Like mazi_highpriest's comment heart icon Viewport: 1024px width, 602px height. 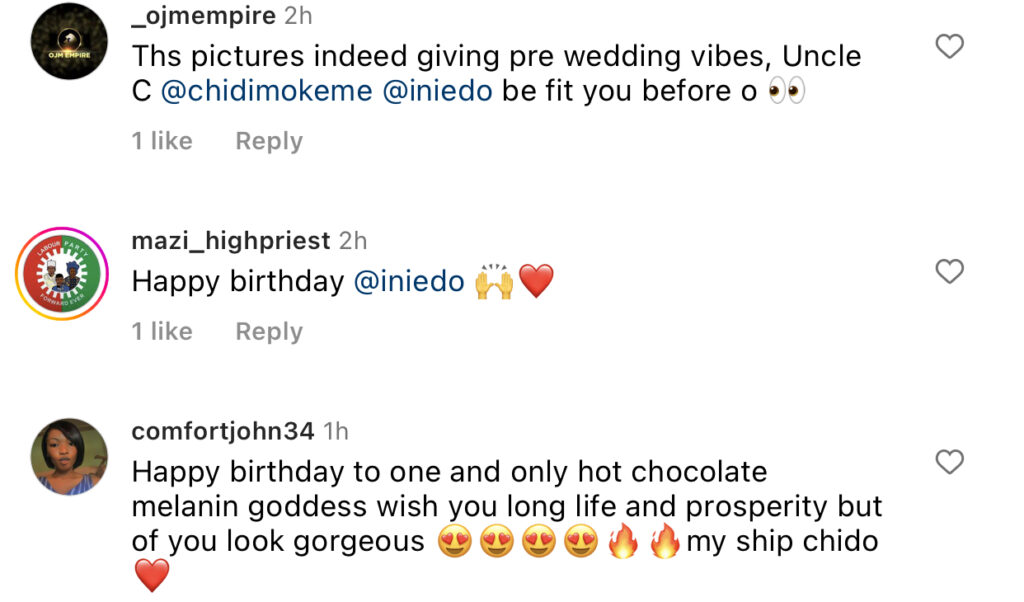[948, 271]
